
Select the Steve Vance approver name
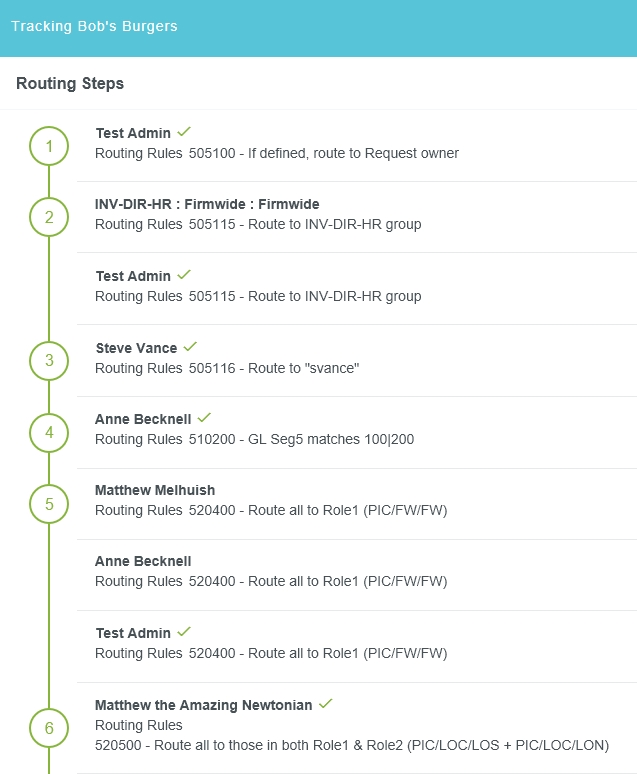[x=136, y=348]
